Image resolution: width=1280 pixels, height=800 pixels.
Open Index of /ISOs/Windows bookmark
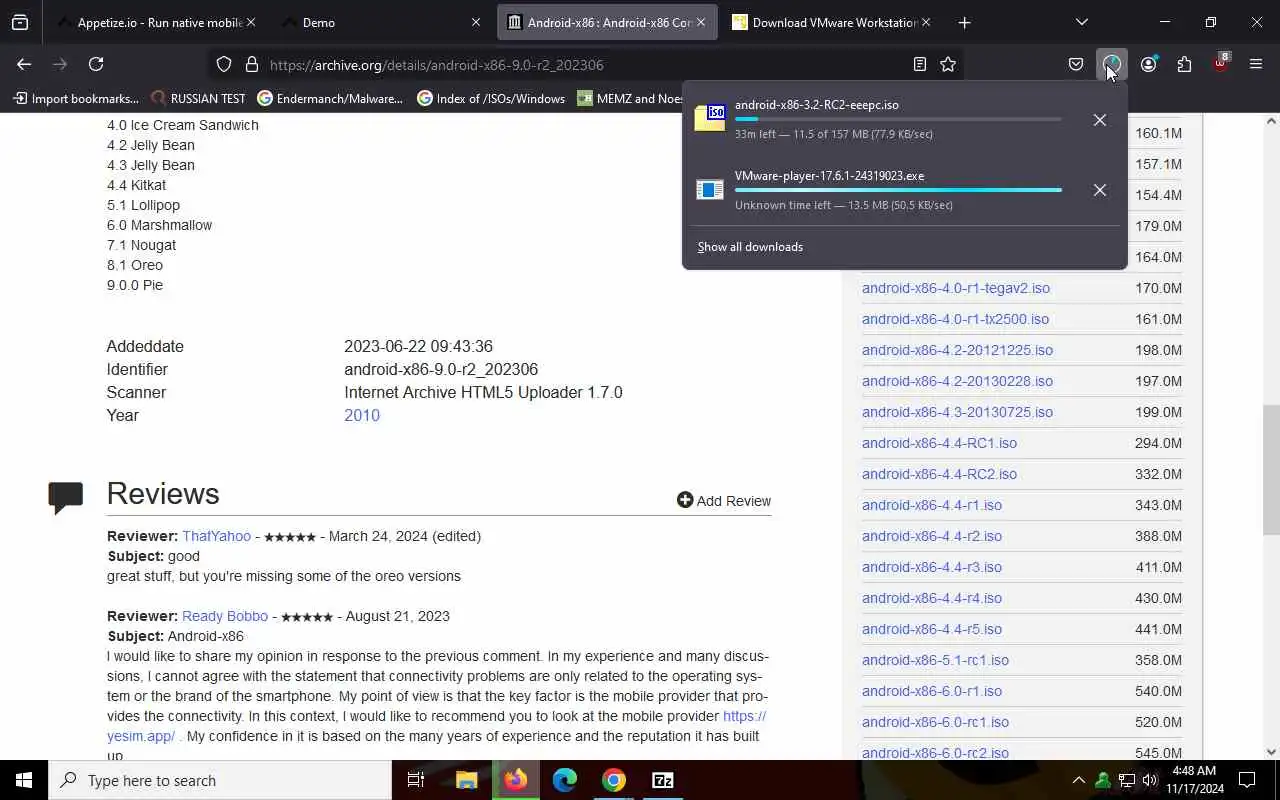point(491,98)
